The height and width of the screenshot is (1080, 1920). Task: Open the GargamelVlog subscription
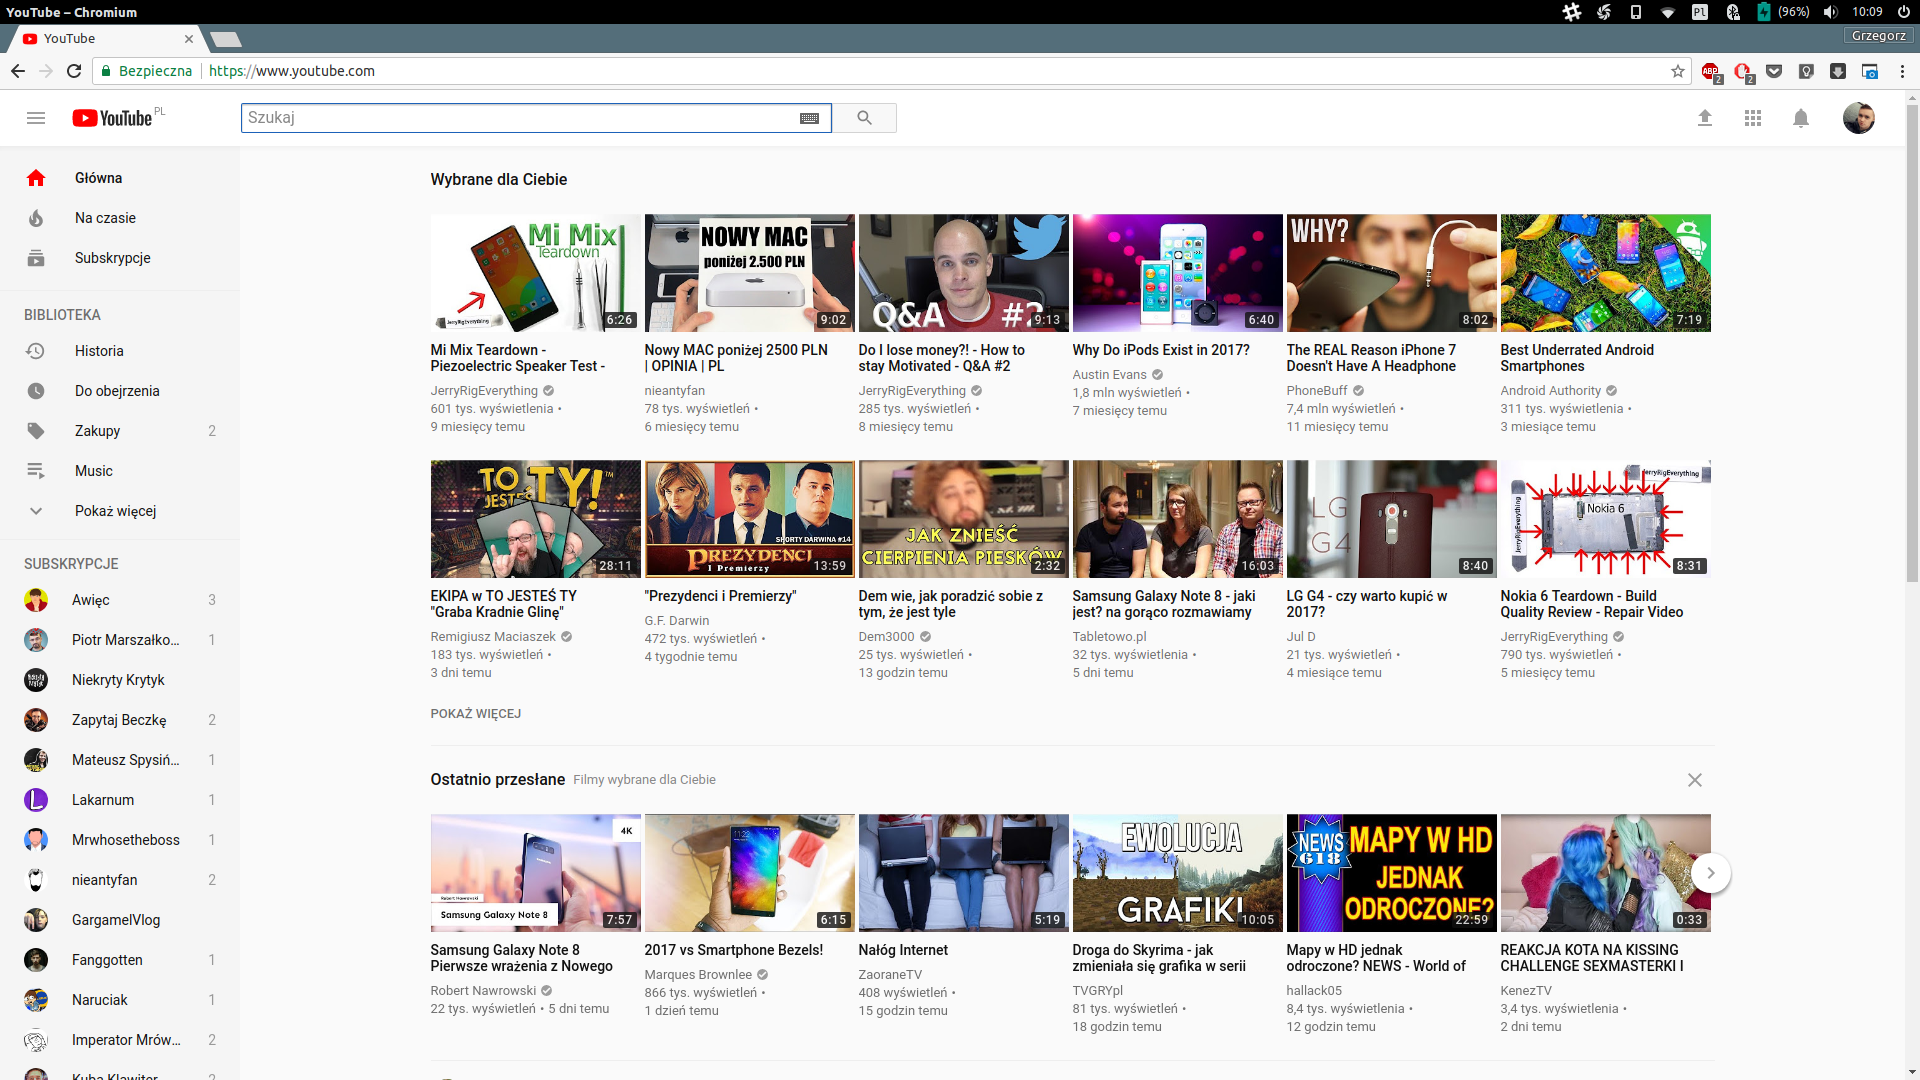tap(120, 920)
